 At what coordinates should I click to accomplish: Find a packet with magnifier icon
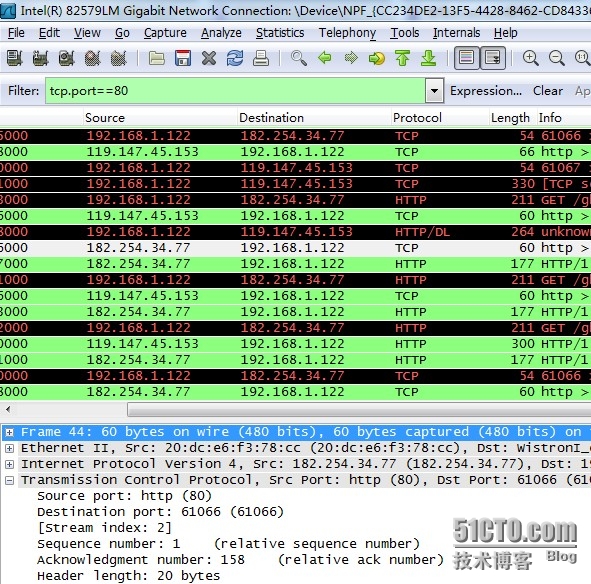(x=299, y=58)
